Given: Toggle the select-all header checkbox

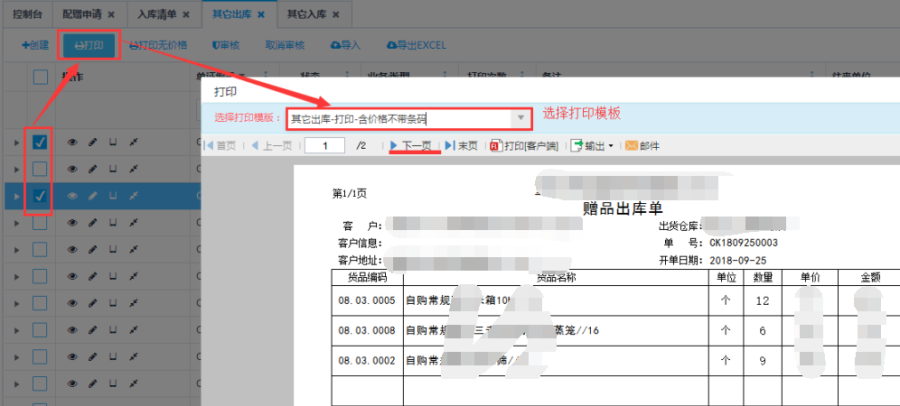Looking at the screenshot, I should point(40,78).
